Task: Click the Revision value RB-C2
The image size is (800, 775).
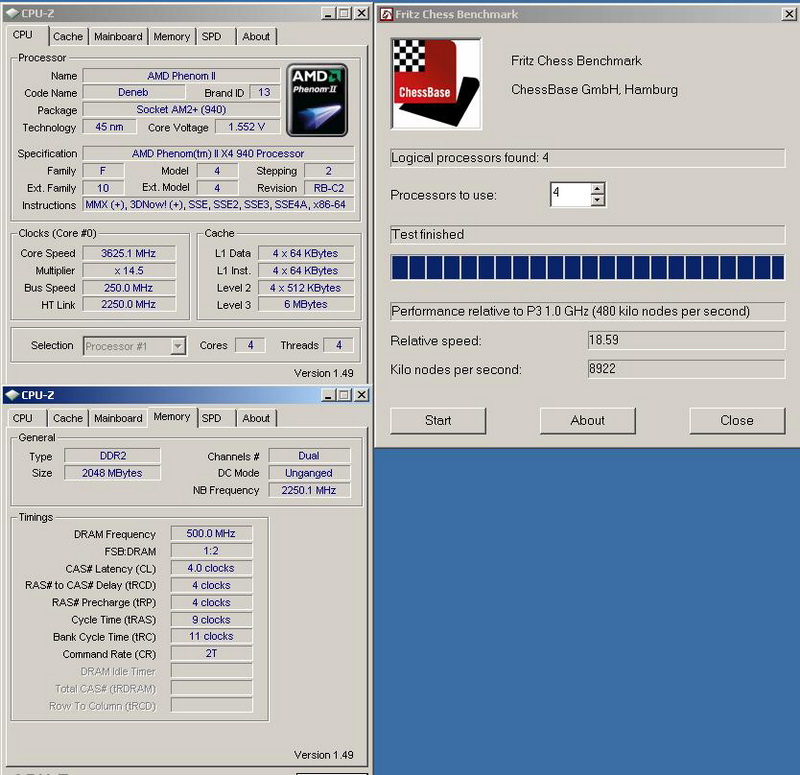Action: 329,188
